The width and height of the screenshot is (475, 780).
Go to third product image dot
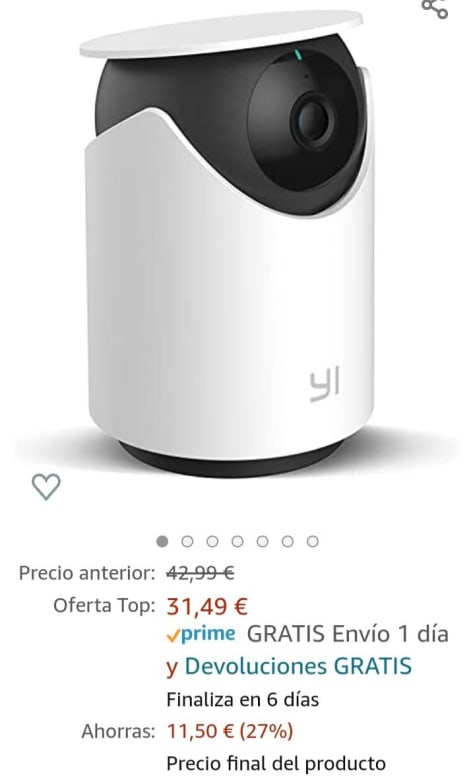pyautogui.click(x=212, y=541)
